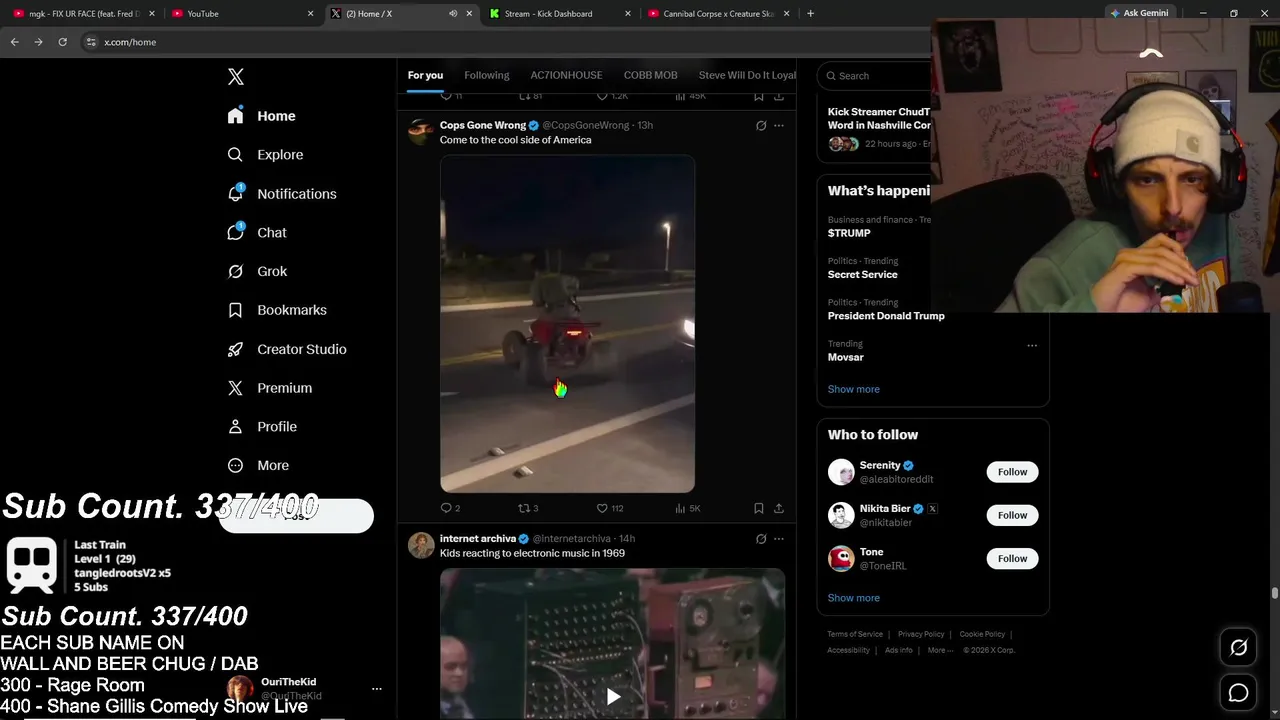Screen dimensions: 1280x720
Task: Click the X logo in sidebar
Action: [235, 77]
